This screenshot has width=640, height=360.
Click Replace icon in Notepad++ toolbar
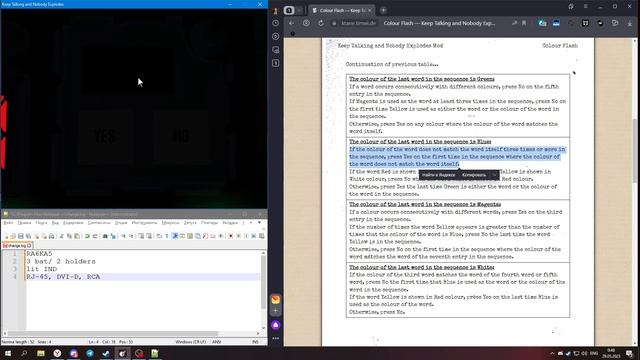pos(113,236)
